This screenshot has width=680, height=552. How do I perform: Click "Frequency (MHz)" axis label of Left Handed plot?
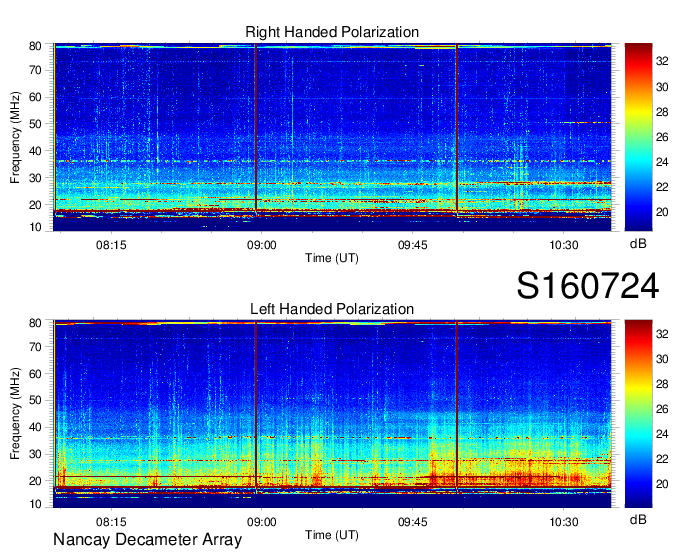[15, 414]
